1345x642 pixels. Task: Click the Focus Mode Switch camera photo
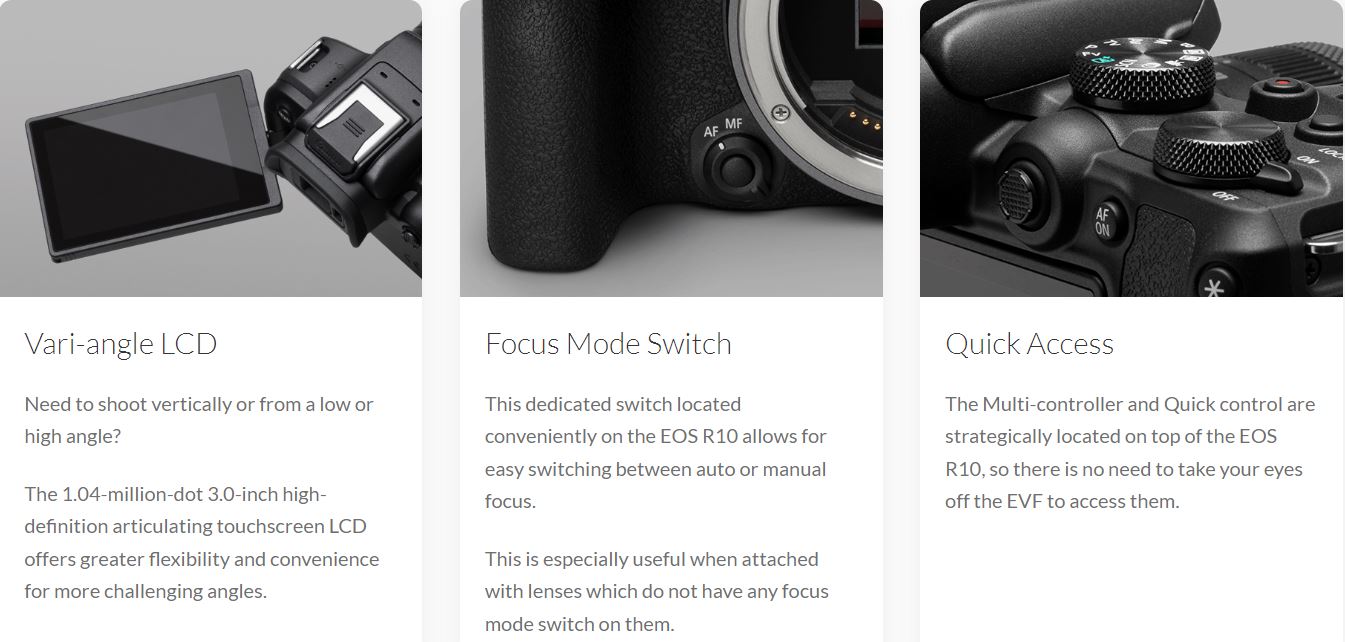coord(671,148)
